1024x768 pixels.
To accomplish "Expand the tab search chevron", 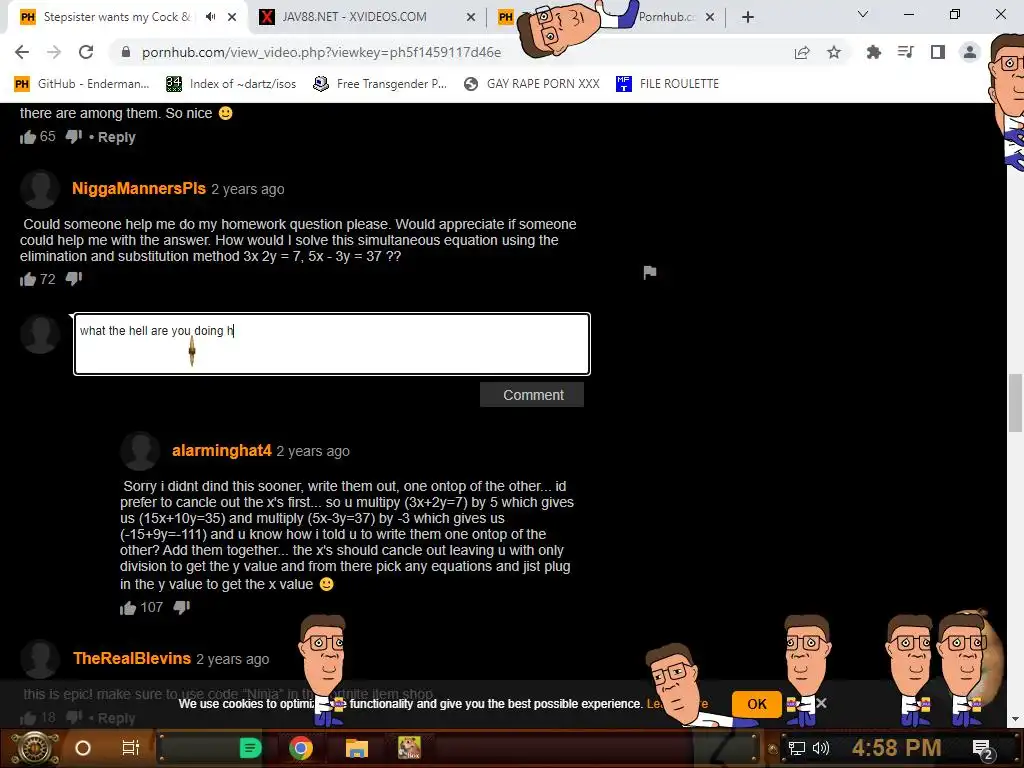I will point(863,14).
